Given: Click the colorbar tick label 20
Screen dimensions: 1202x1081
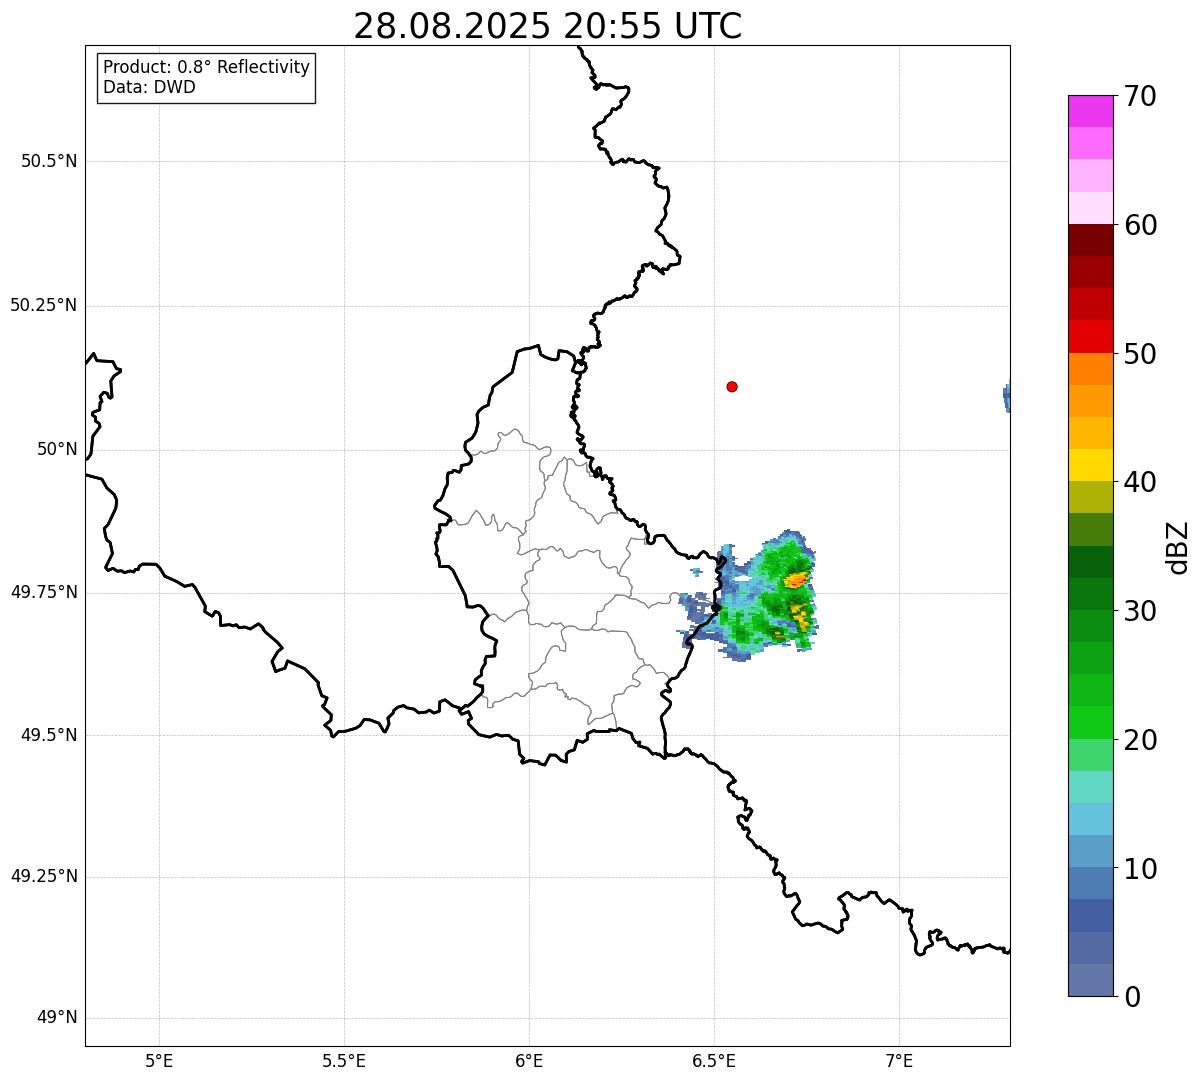Looking at the screenshot, I should tap(1140, 740).
